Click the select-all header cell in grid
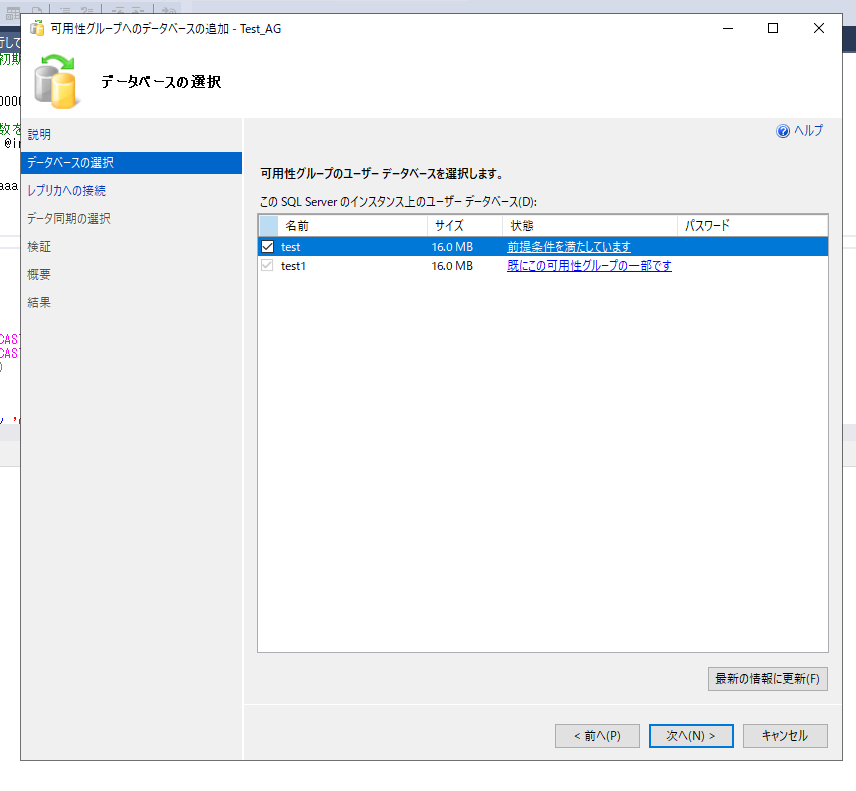This screenshot has width=856, height=791. (268, 225)
